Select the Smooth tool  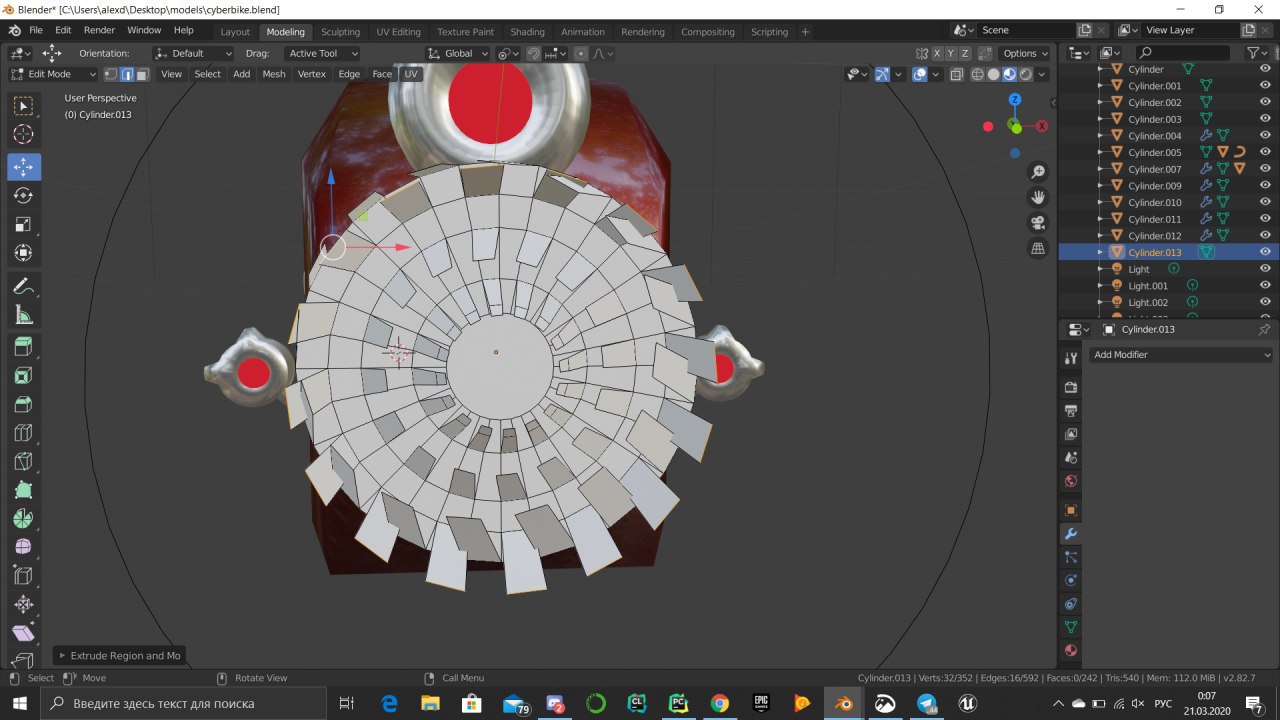point(24,548)
